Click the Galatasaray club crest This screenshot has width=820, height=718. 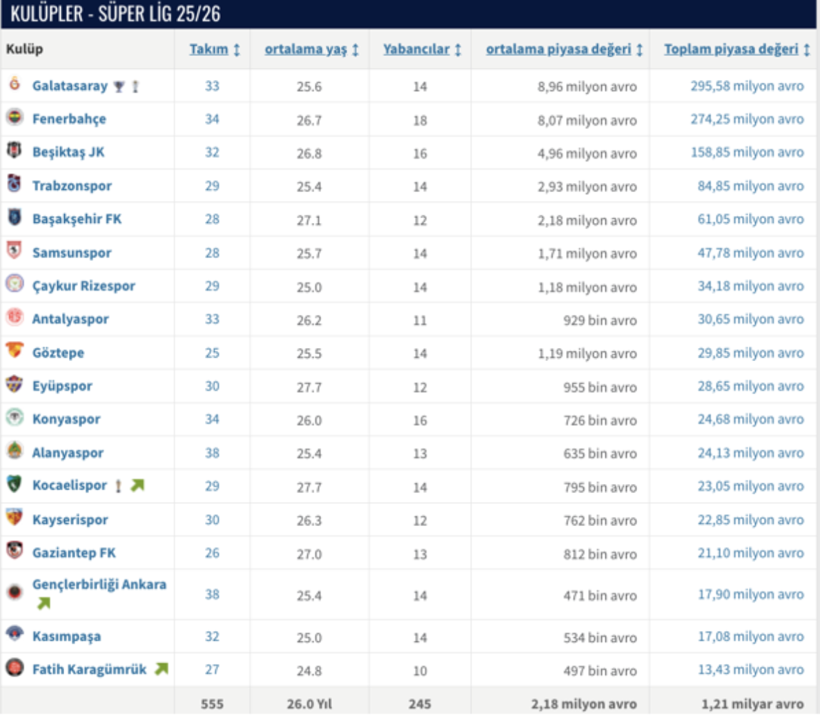tap(15, 84)
